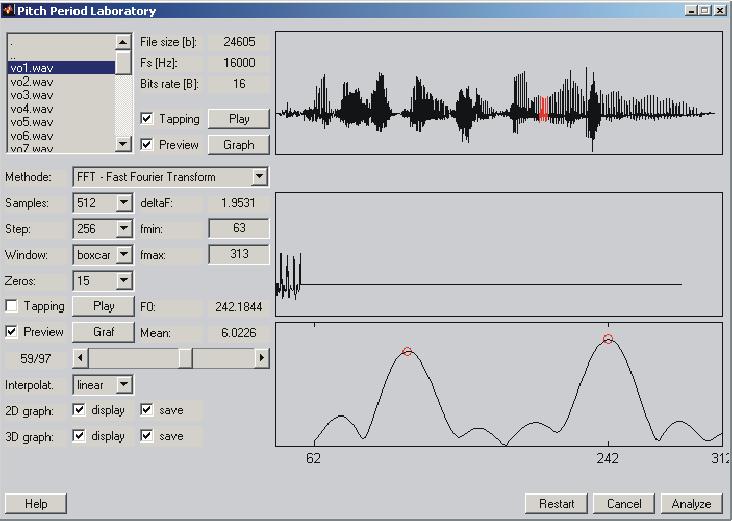Viewport: 732px width, 521px height.
Task: Click the frame counter 59/97
Action: pyautogui.click(x=35, y=359)
